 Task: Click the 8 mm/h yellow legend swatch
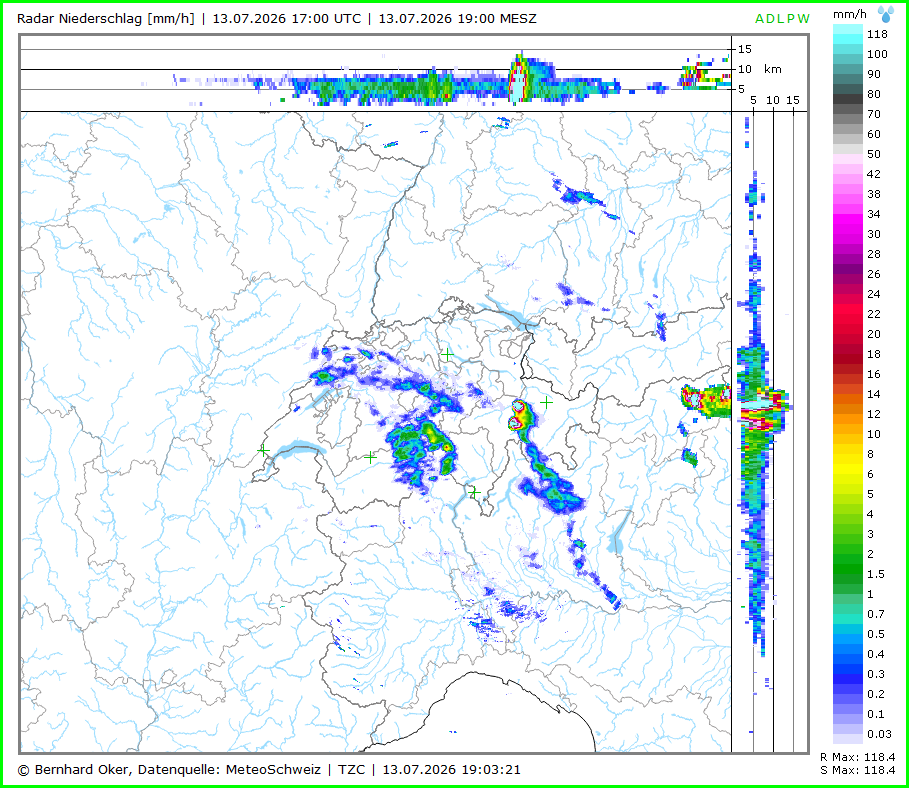[848, 454]
